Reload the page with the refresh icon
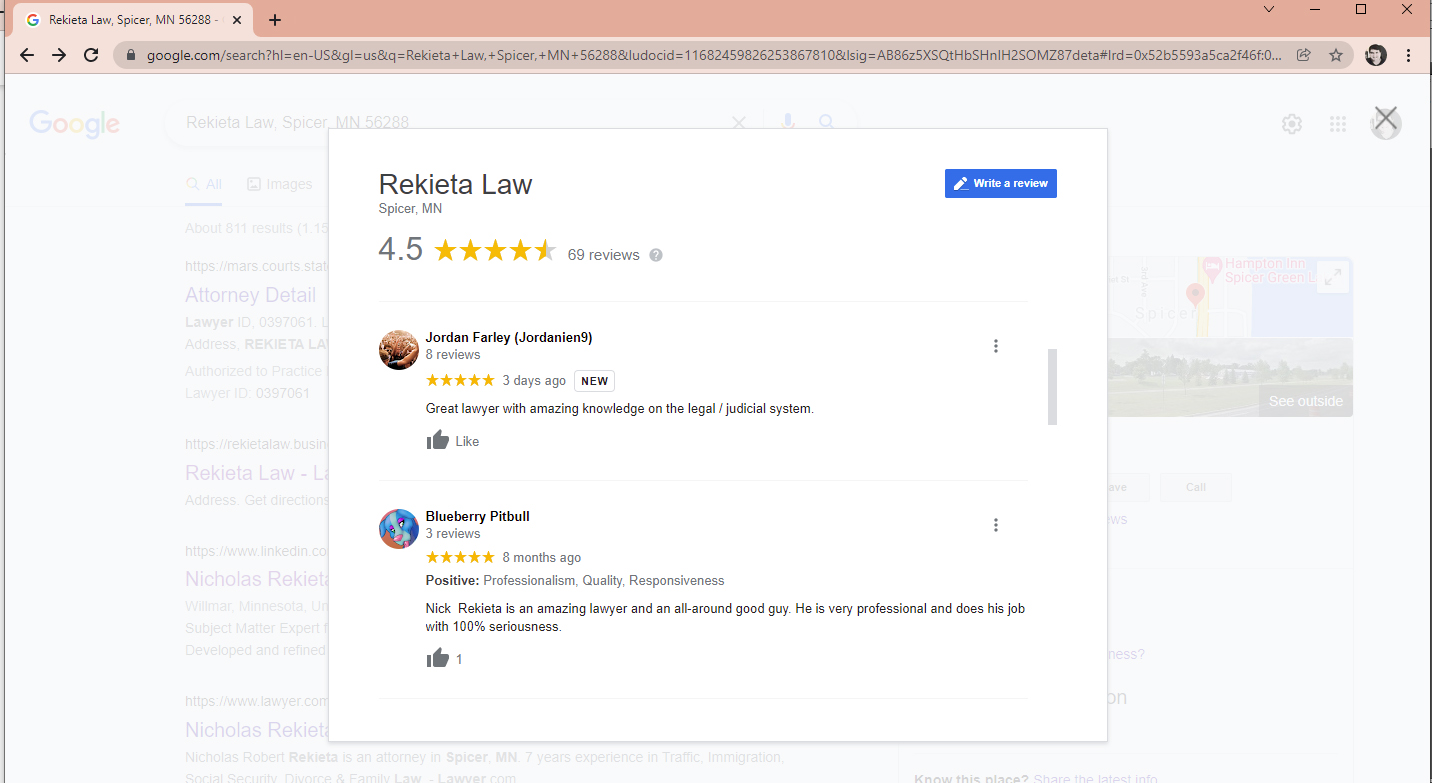This screenshot has width=1432, height=783. tap(91, 55)
